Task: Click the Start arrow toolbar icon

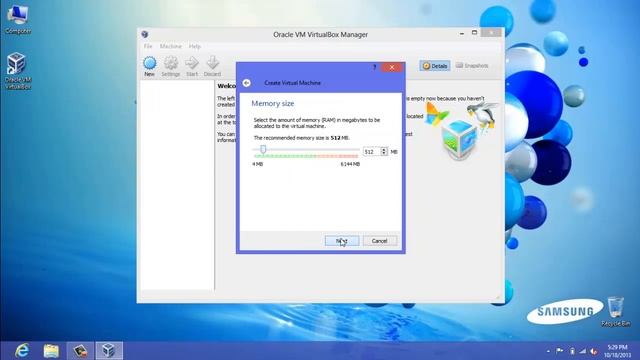Action: coord(192,67)
